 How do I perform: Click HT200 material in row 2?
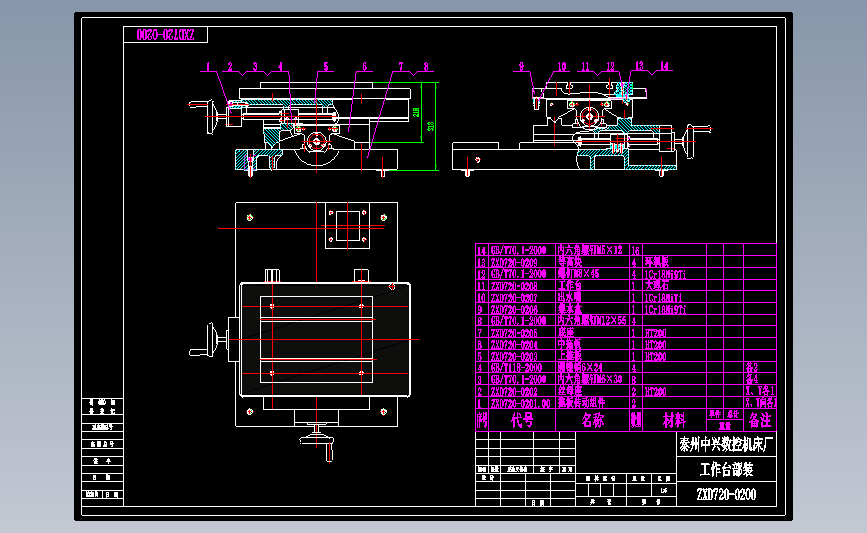point(656,391)
